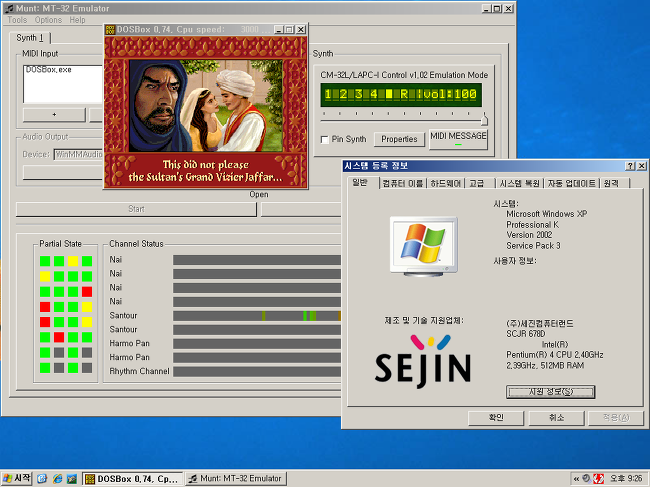This screenshot has height=487, width=650.
Task: Click 취소 button in system dialog
Action: pos(556,418)
